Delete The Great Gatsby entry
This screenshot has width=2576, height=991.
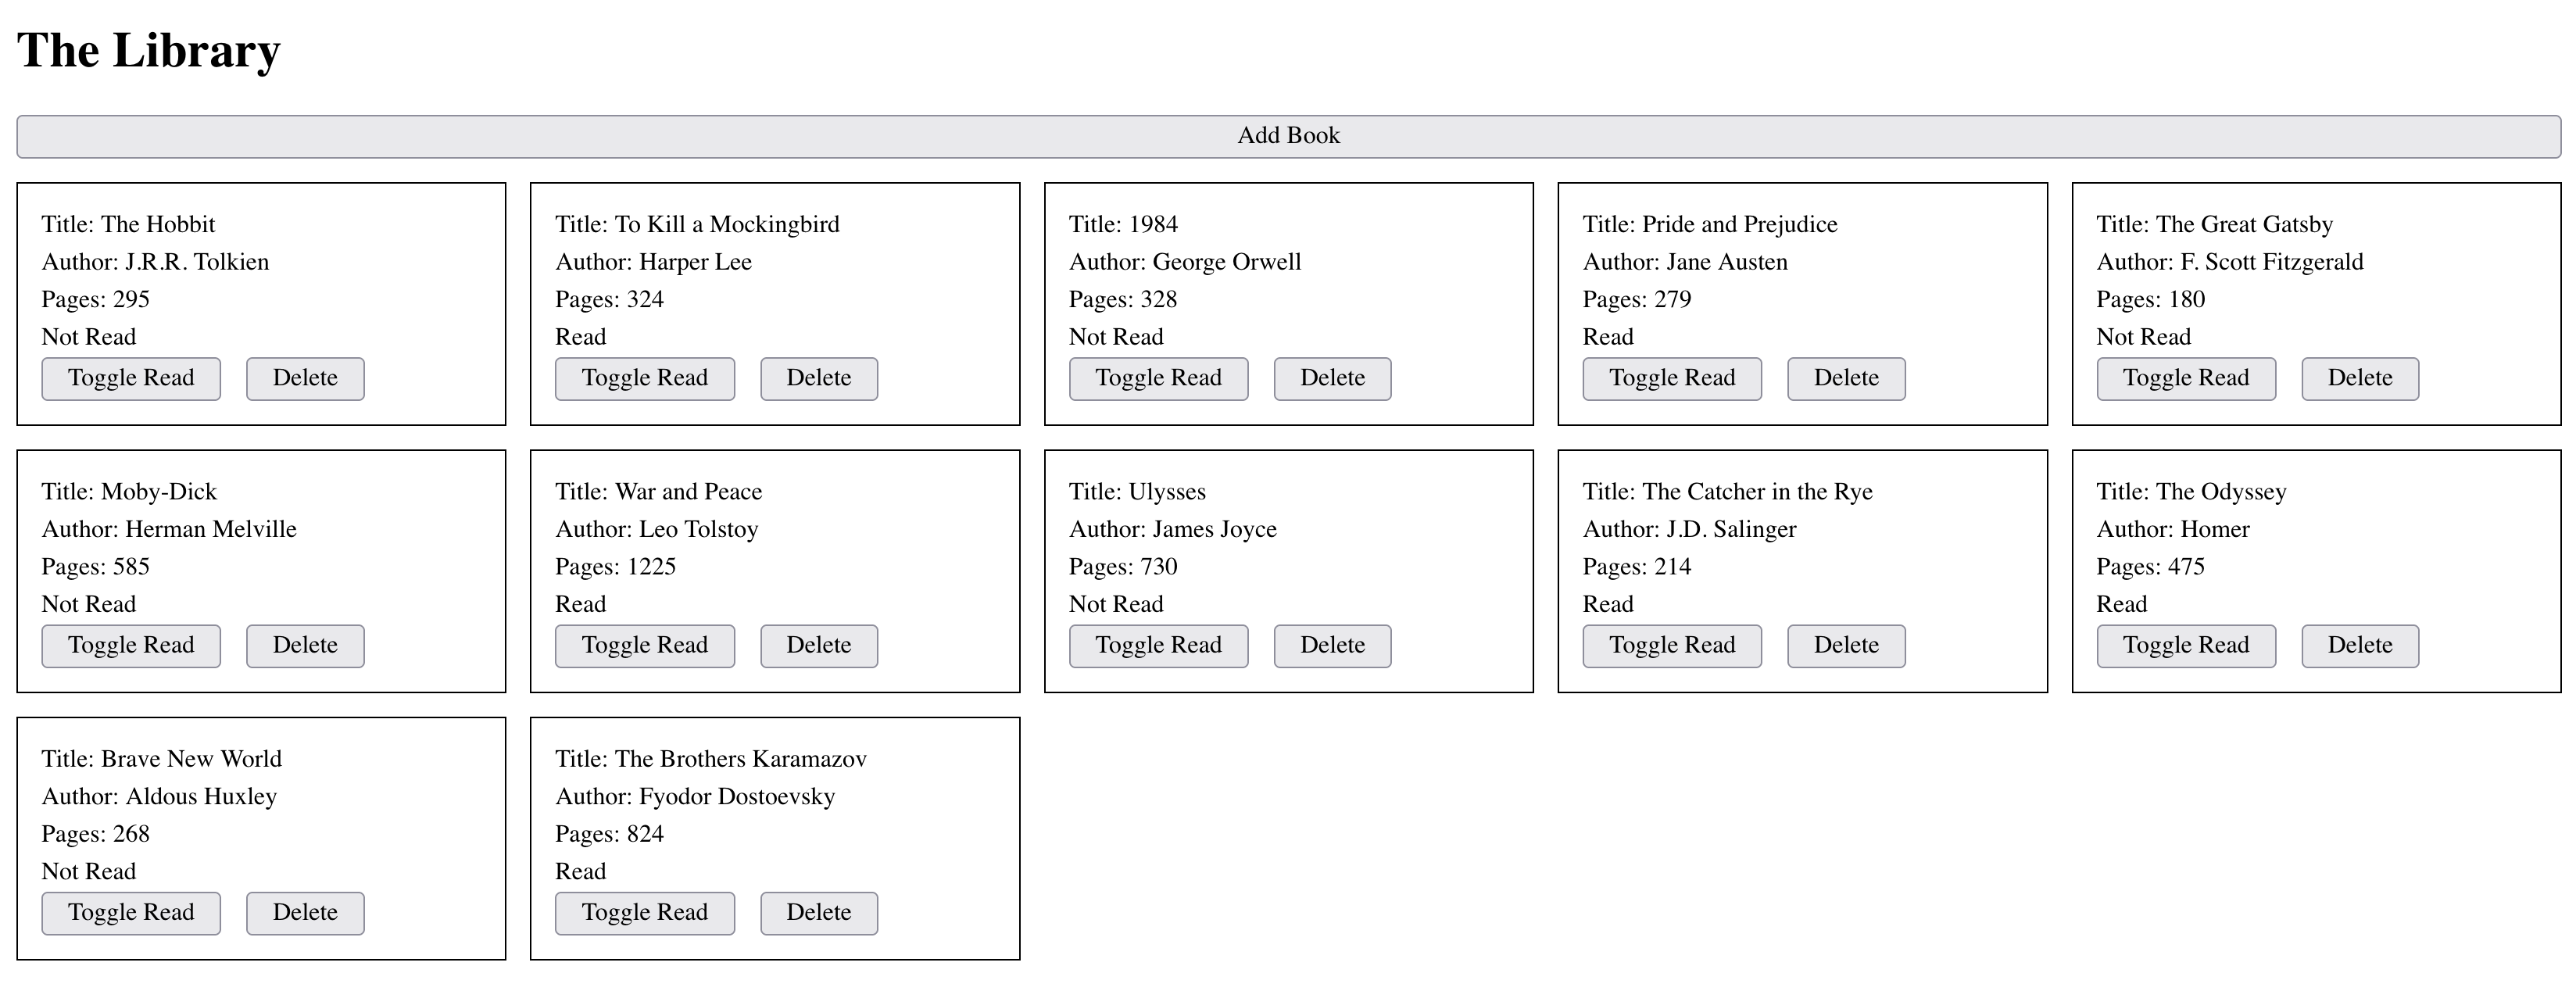click(x=2360, y=379)
